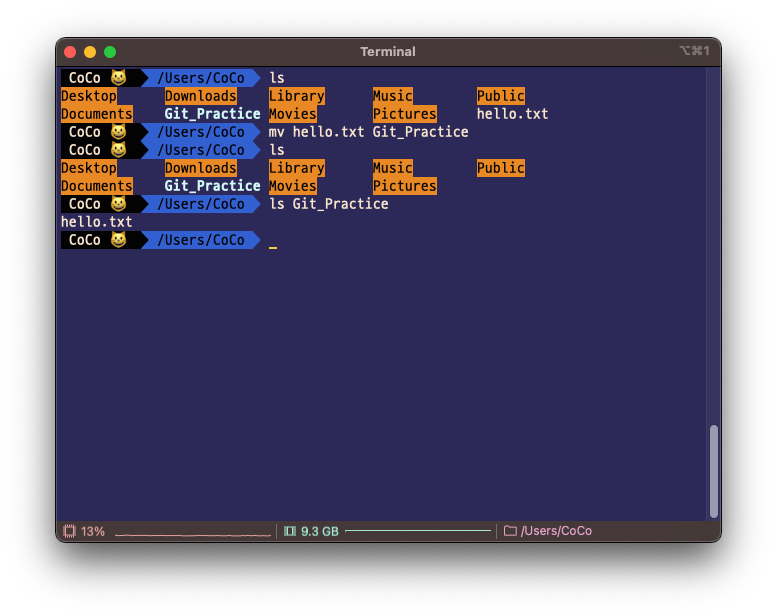Close the Terminal window with the red button

click(70, 52)
